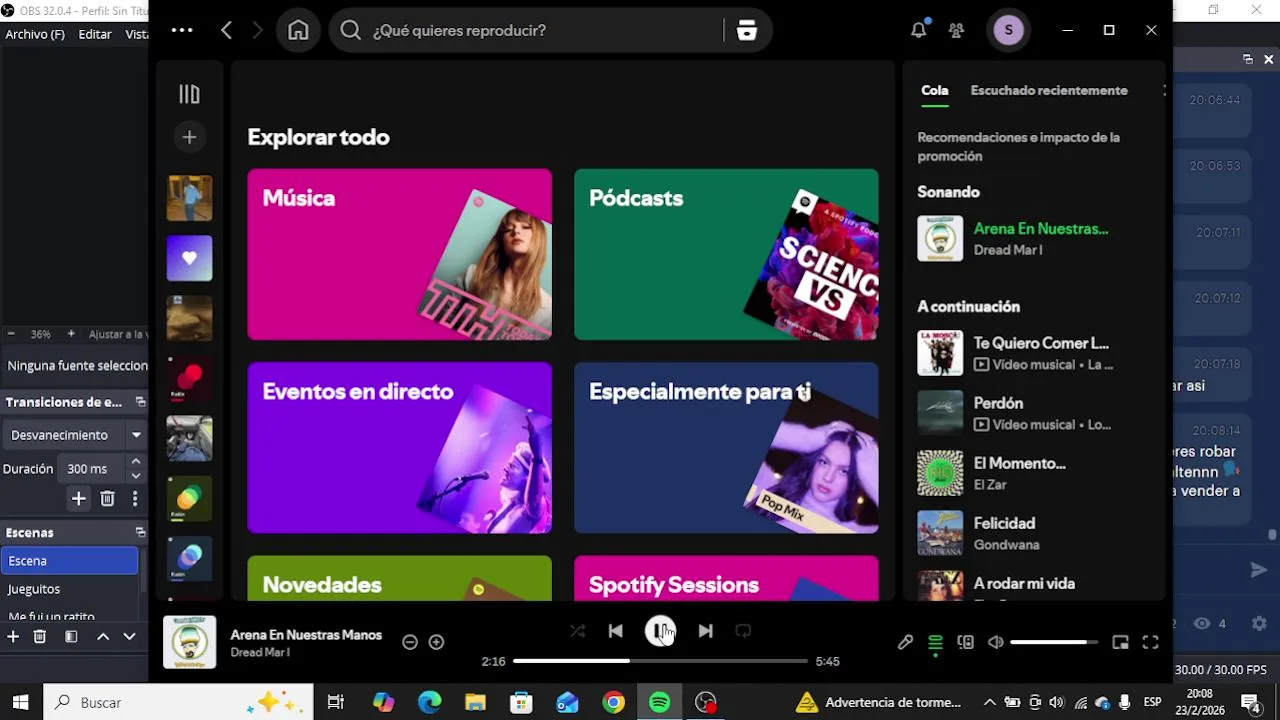
Task: Select the Jueguitos scene in OBS
Action: point(70,589)
